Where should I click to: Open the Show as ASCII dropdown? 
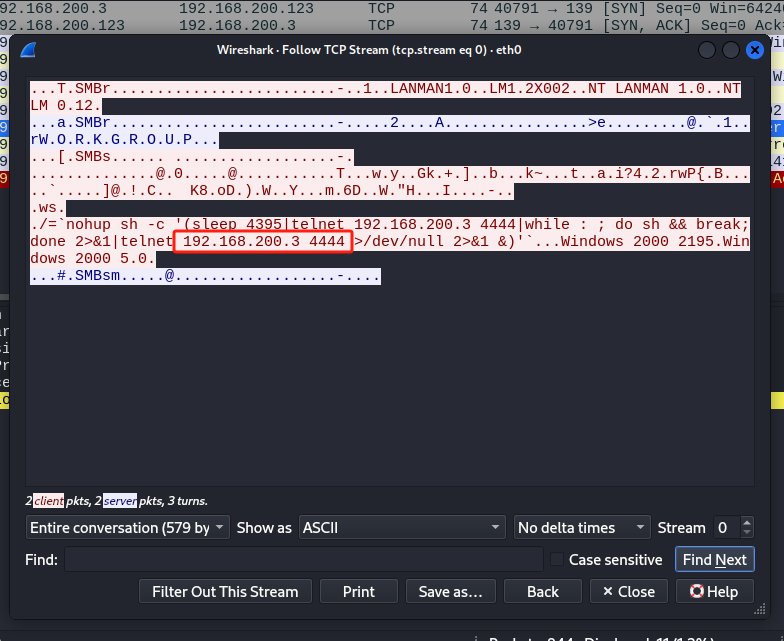click(x=402, y=528)
